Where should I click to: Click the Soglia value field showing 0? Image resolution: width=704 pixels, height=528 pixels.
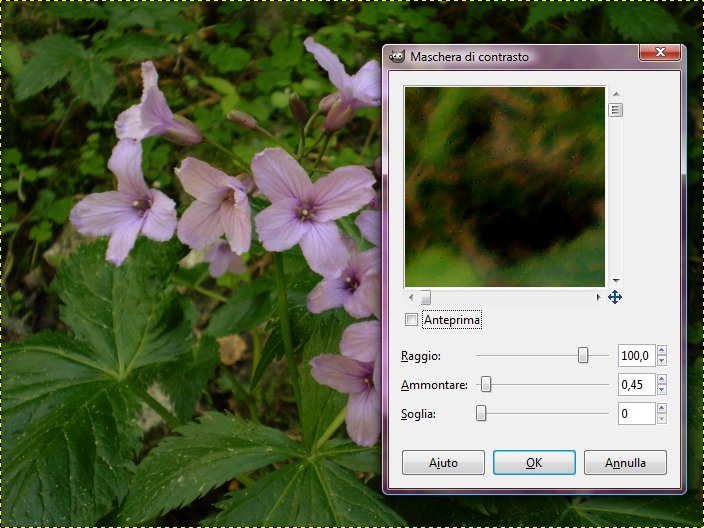[x=636, y=413]
